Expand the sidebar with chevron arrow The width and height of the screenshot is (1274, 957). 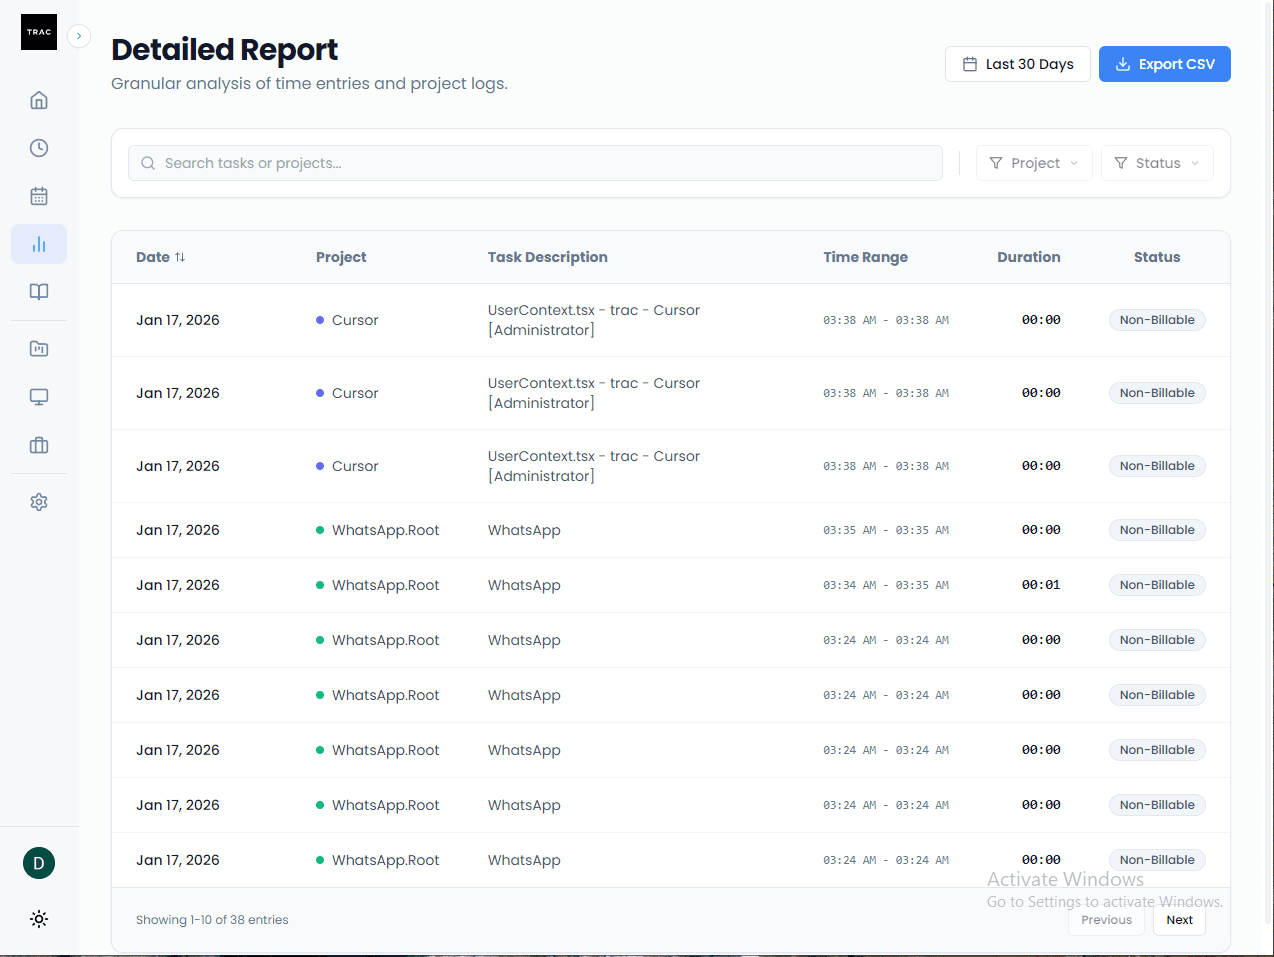pos(79,36)
